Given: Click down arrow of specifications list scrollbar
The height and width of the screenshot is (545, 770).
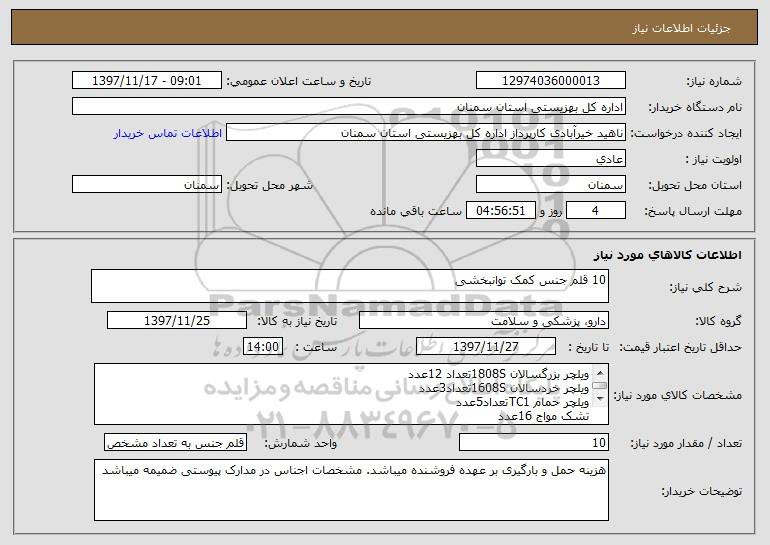Looking at the screenshot, I should (600, 399).
